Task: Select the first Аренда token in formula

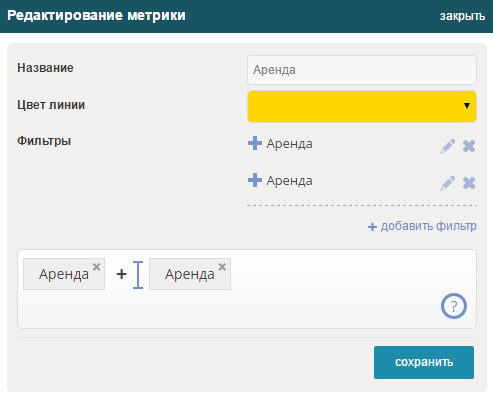Action: click(64, 274)
